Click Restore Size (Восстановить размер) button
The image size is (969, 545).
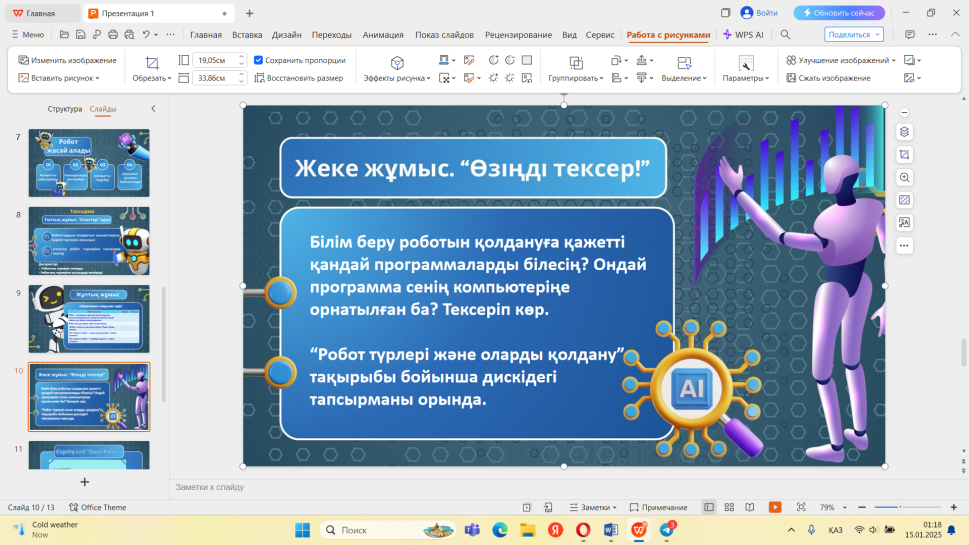tap(298, 78)
